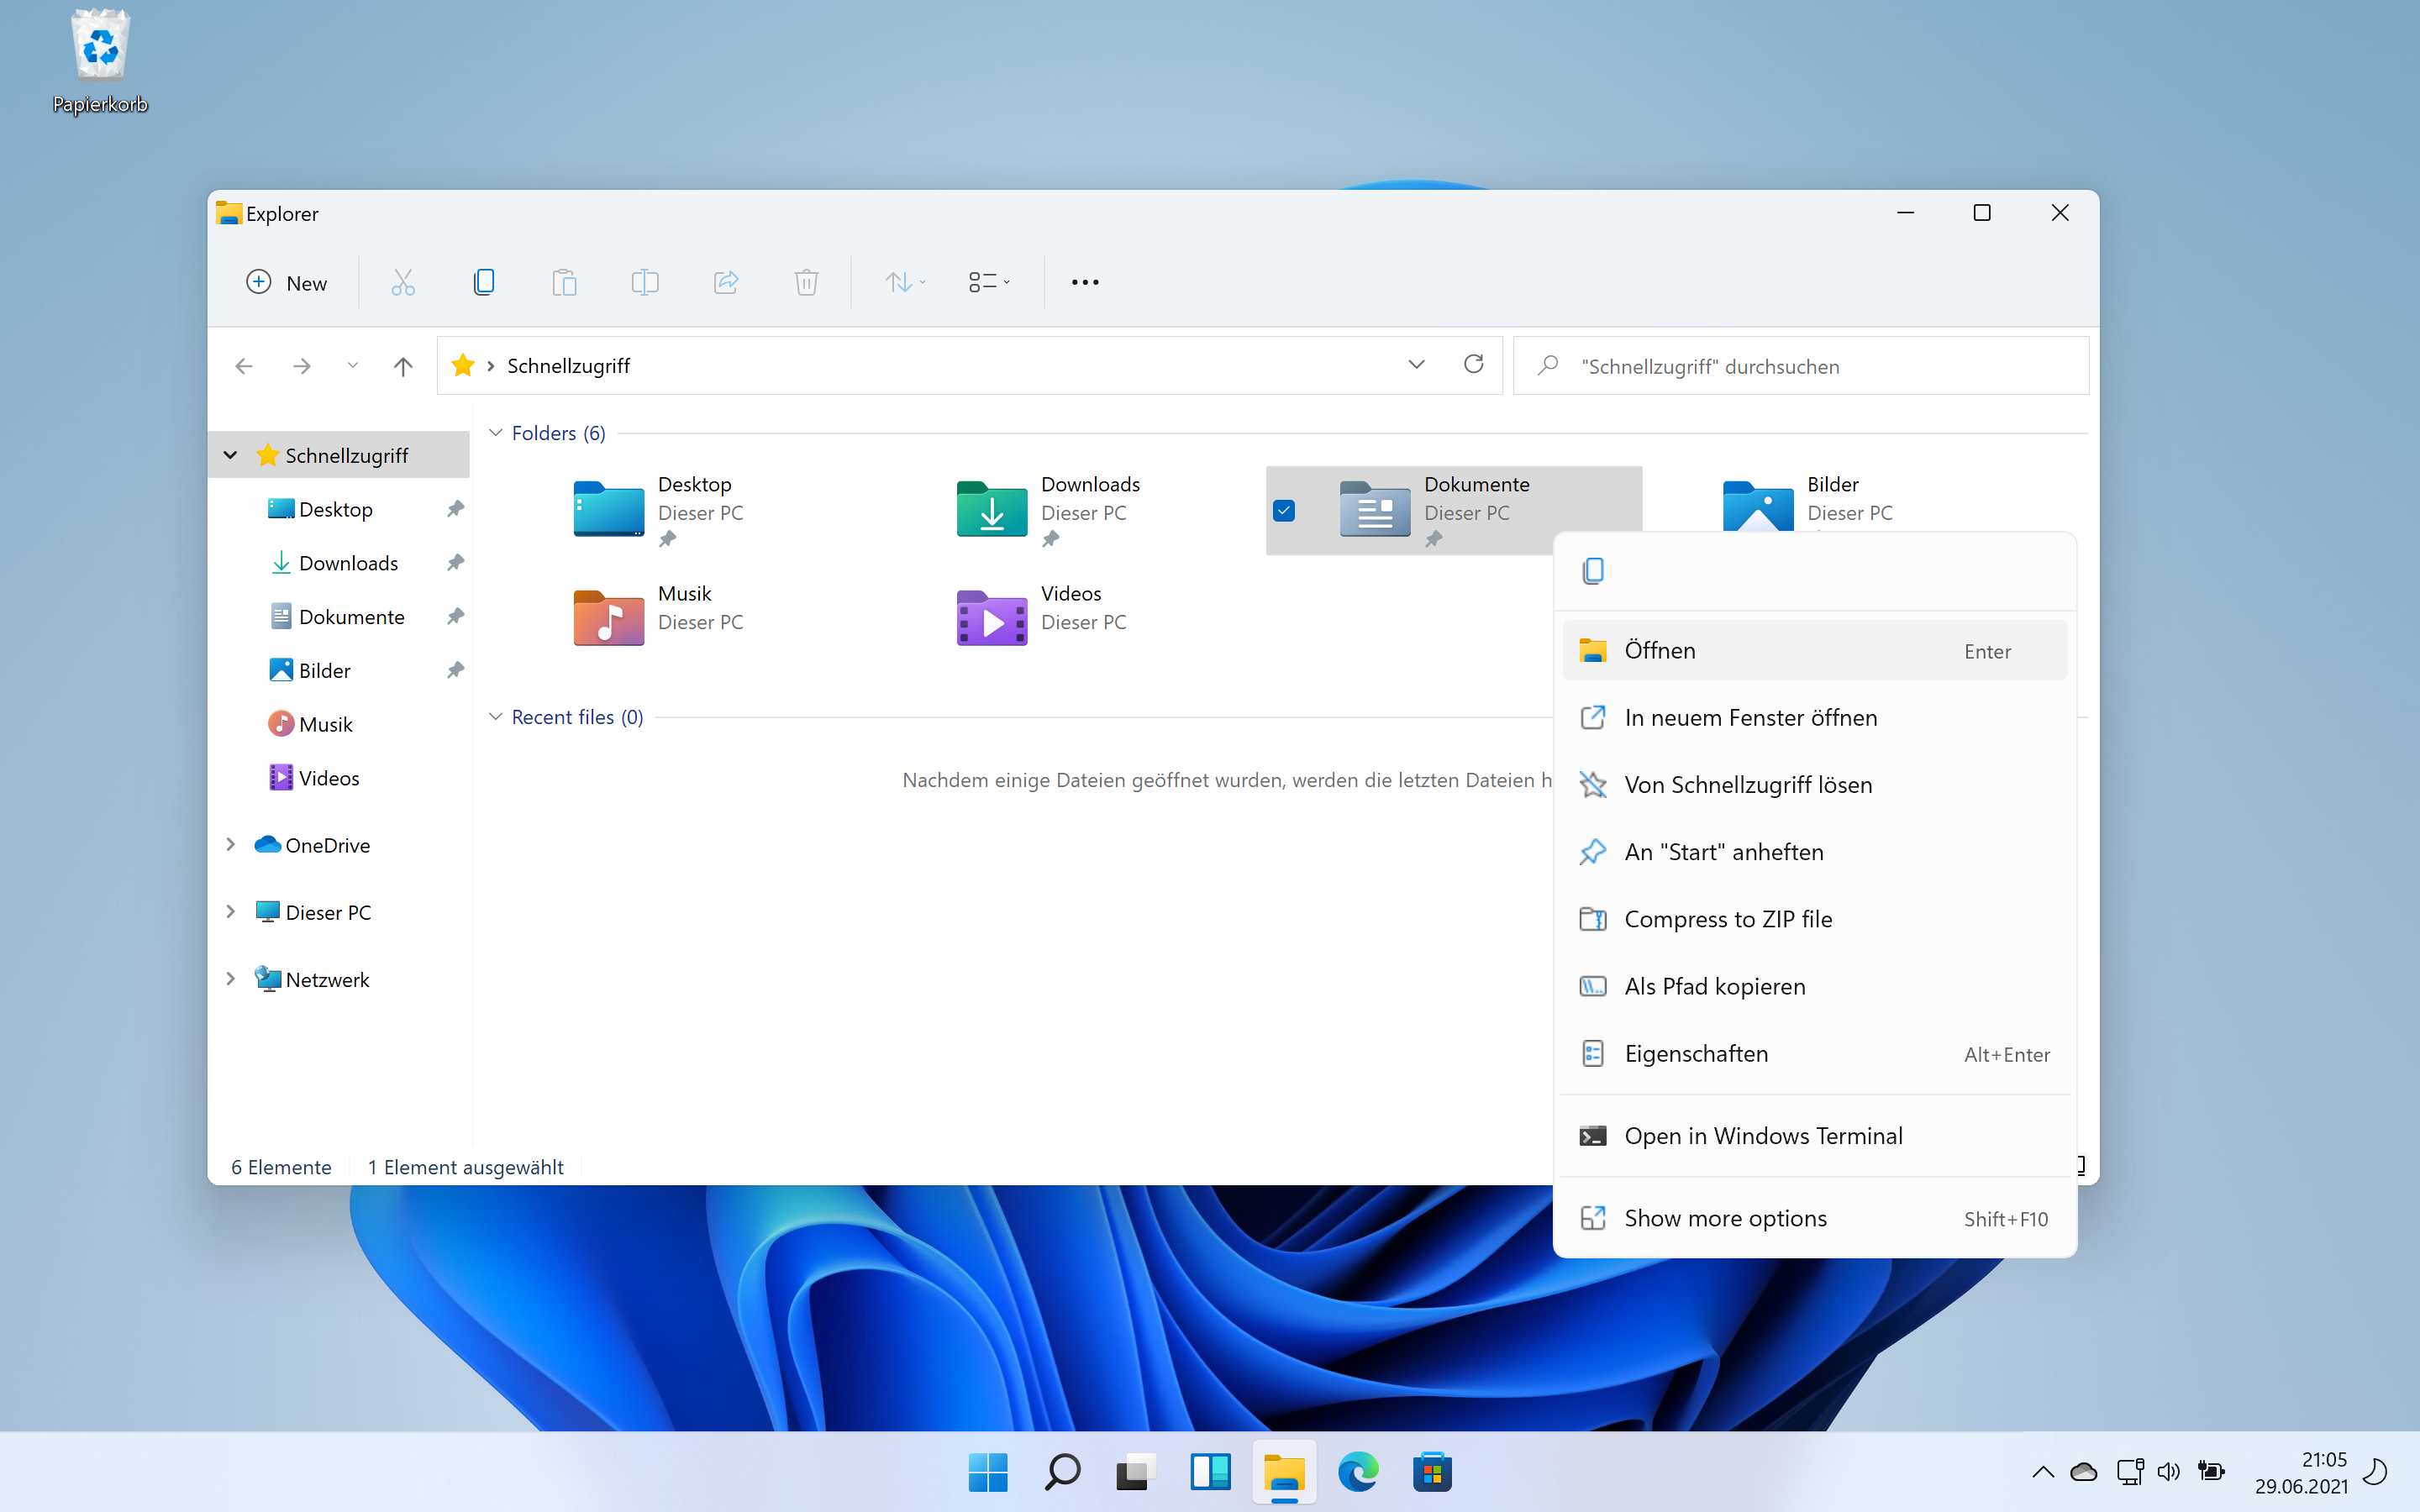Click the Share icon in toolbar
The width and height of the screenshot is (2420, 1512).
click(726, 283)
